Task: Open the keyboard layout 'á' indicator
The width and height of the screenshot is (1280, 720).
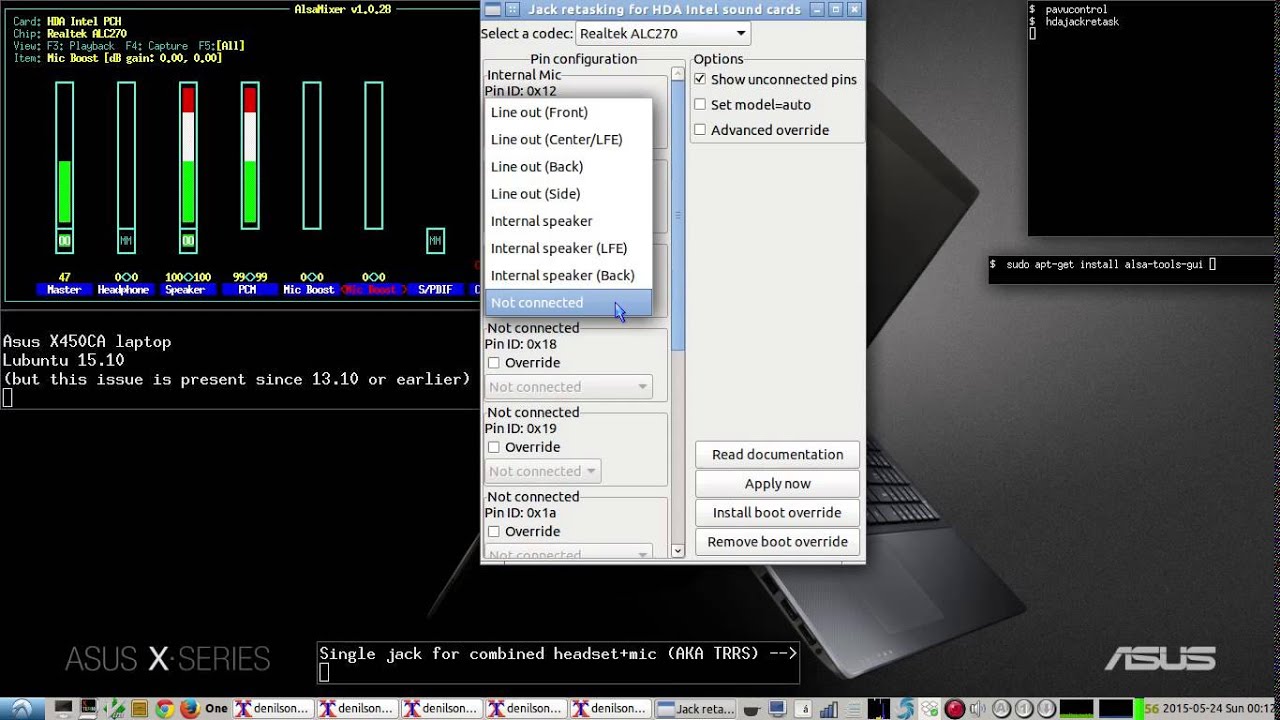Action: tap(805, 708)
